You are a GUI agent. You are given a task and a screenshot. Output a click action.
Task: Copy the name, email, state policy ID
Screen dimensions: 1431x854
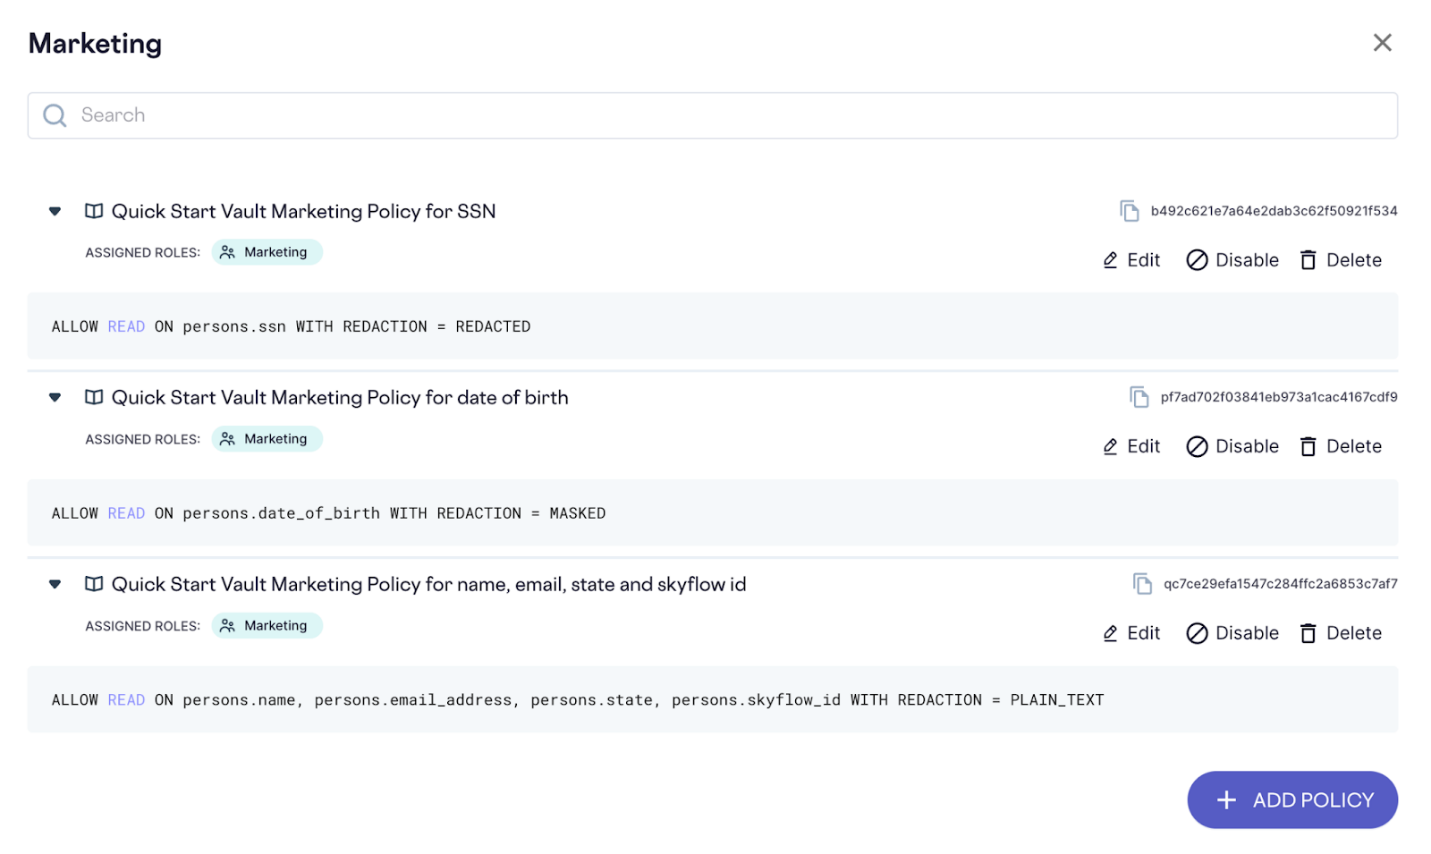point(1142,584)
